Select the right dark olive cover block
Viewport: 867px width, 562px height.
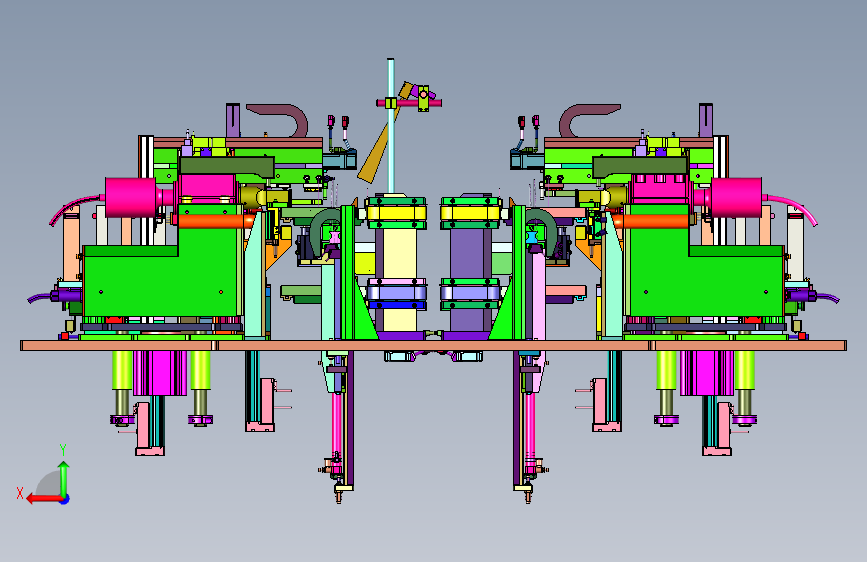[x=640, y=165]
